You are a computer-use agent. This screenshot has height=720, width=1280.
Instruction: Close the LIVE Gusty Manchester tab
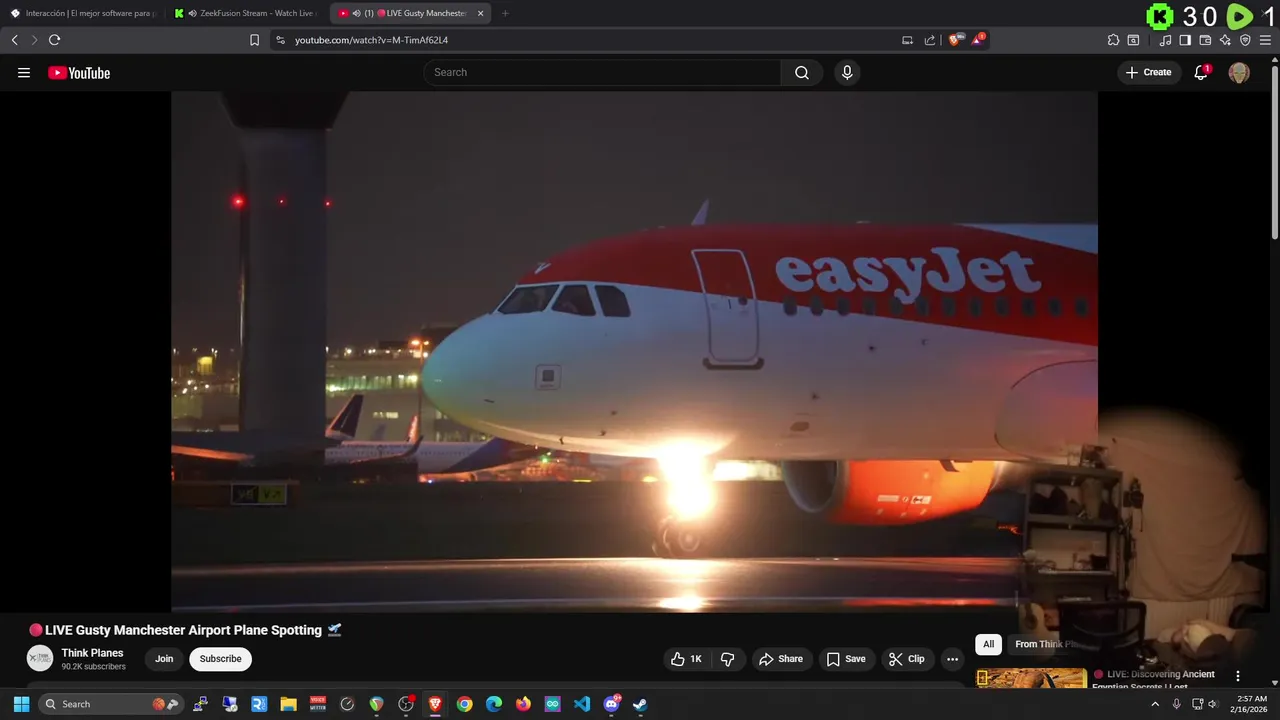480,13
